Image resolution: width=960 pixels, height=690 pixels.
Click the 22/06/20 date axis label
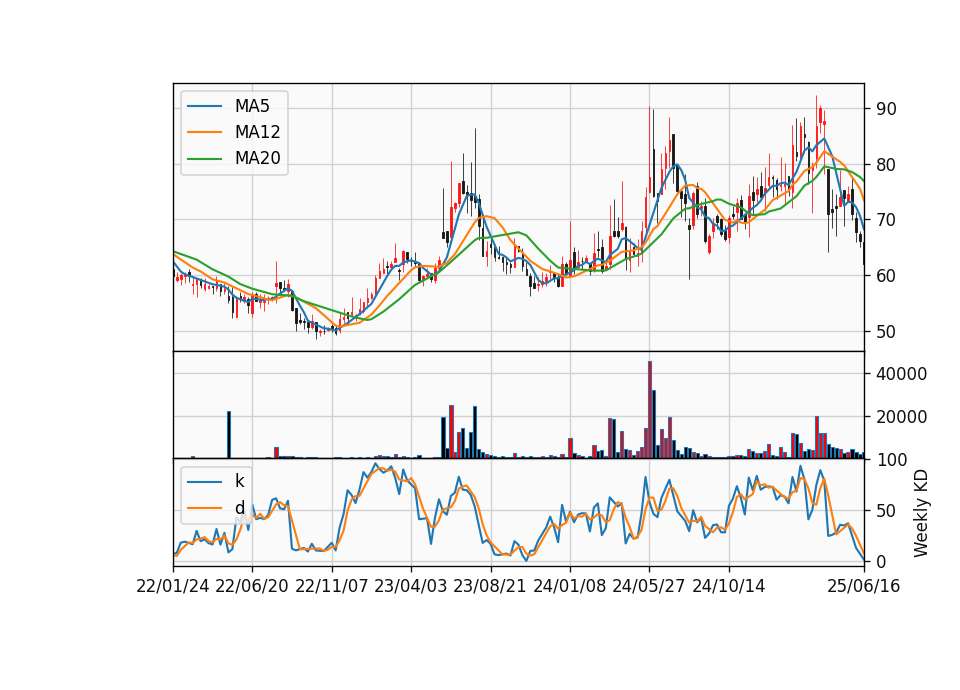pos(252,587)
